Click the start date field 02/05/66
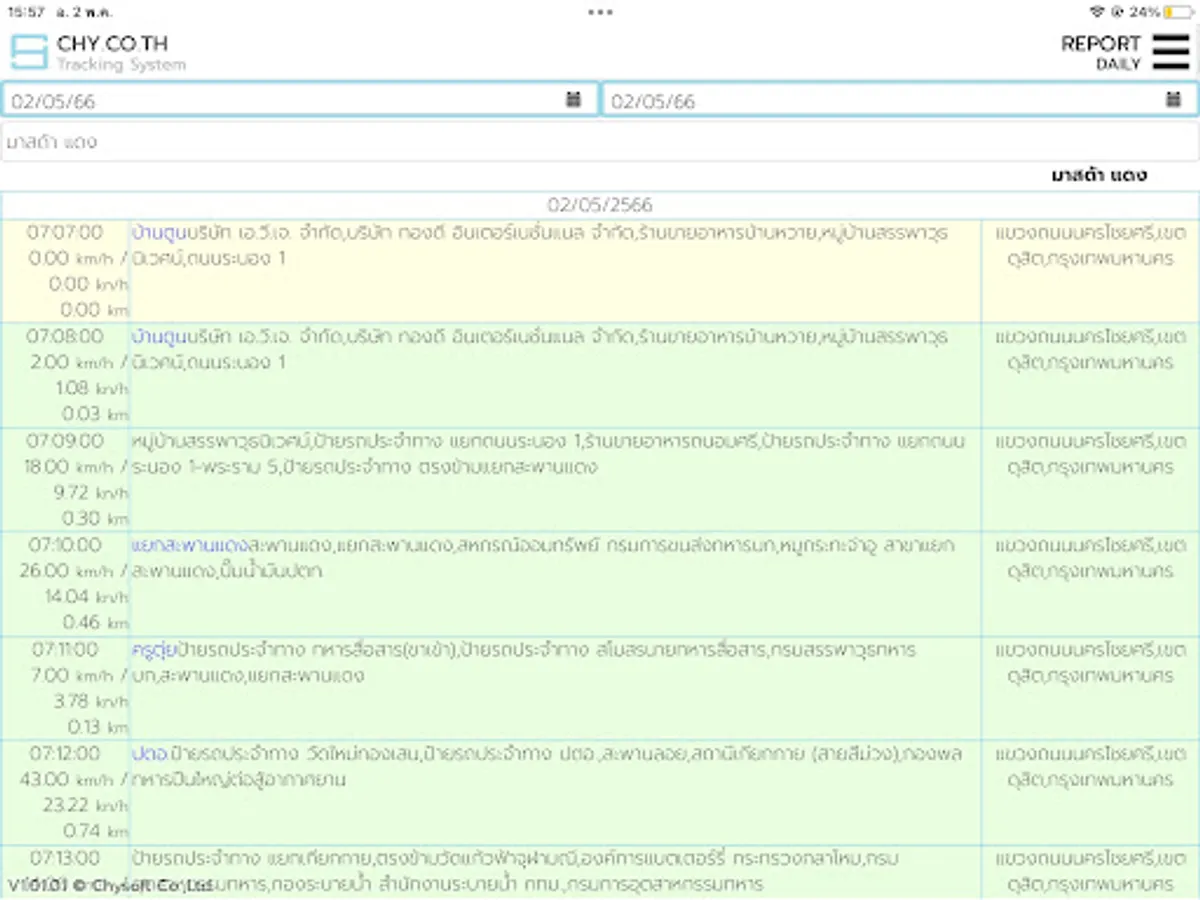1200x900 pixels. tap(300, 100)
